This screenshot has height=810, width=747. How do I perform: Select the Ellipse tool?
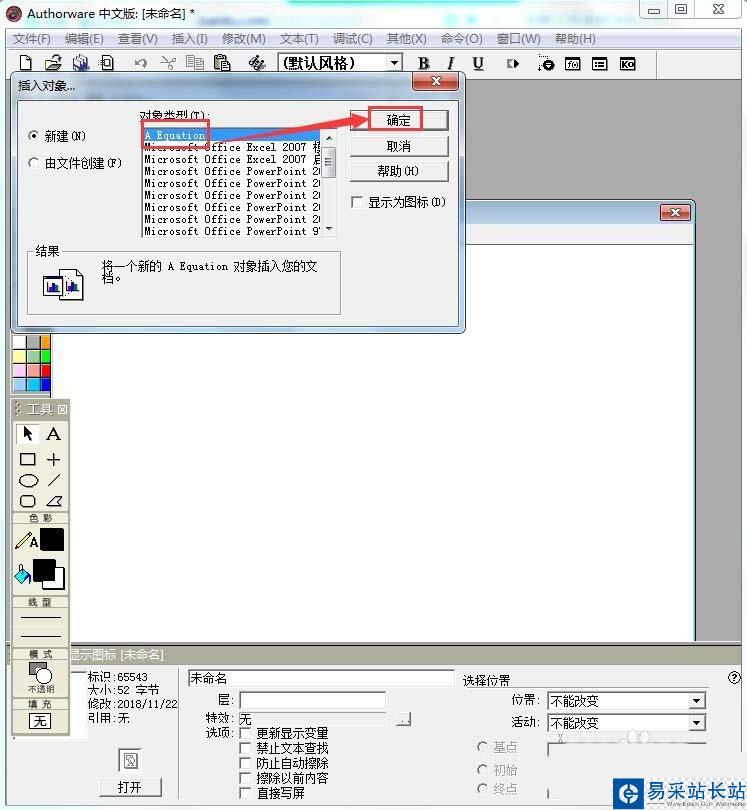[28, 481]
